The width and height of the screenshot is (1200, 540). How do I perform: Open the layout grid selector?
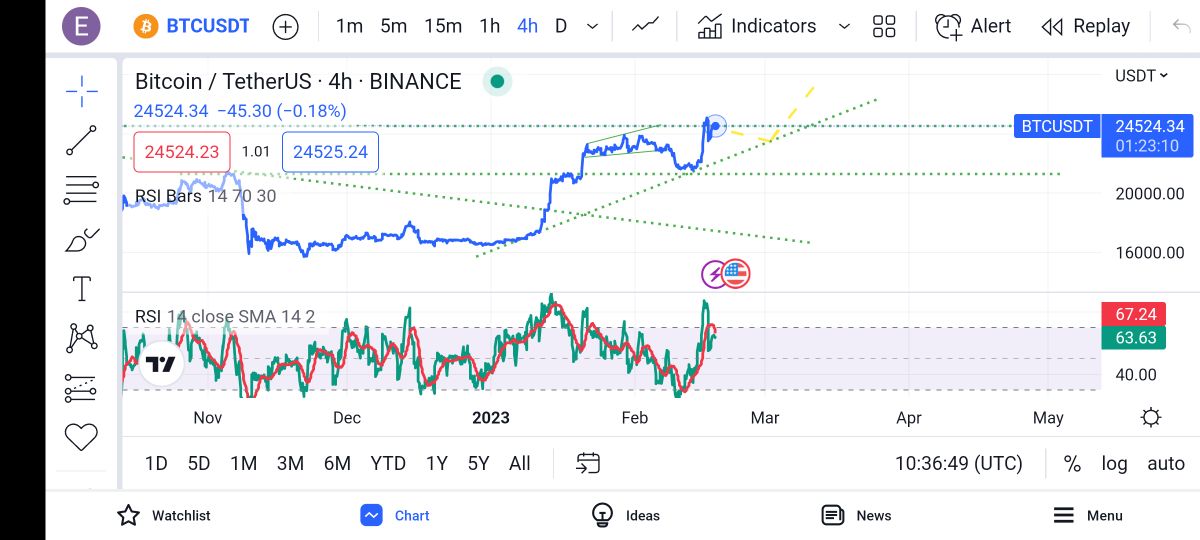pos(884,26)
